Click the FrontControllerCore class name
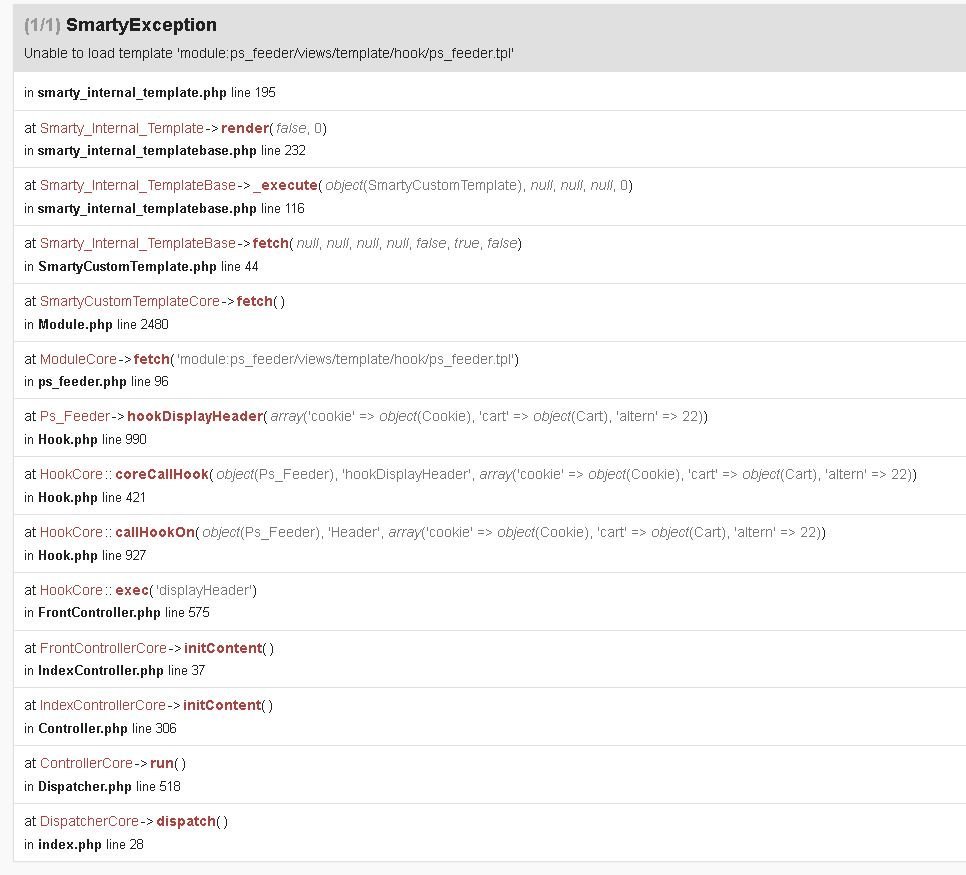Screen dimensions: 966x875 click(103, 648)
